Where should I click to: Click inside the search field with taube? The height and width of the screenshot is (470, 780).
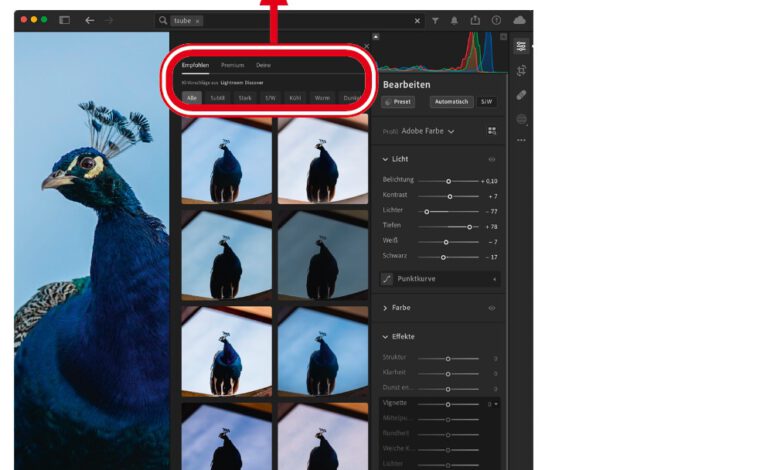pos(300,20)
